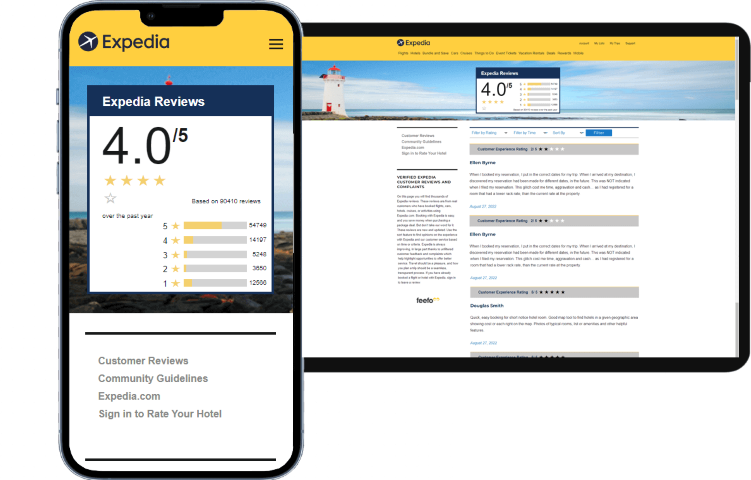The height and width of the screenshot is (480, 751).
Task: Click the star beside 3 in phone breakdown
Action: [x=175, y=254]
